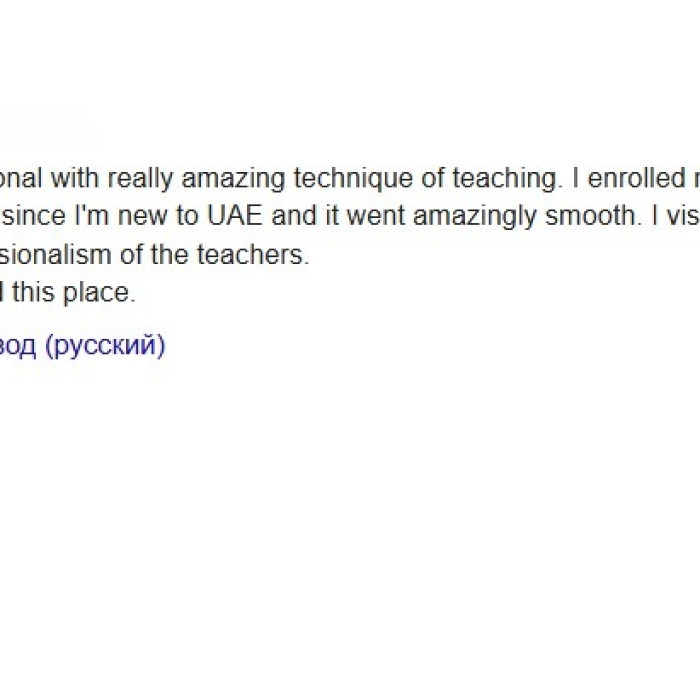This screenshot has height=700, width=700.
Task: Click the word "amazingly" in second line
Action: pyautogui.click(x=474, y=217)
